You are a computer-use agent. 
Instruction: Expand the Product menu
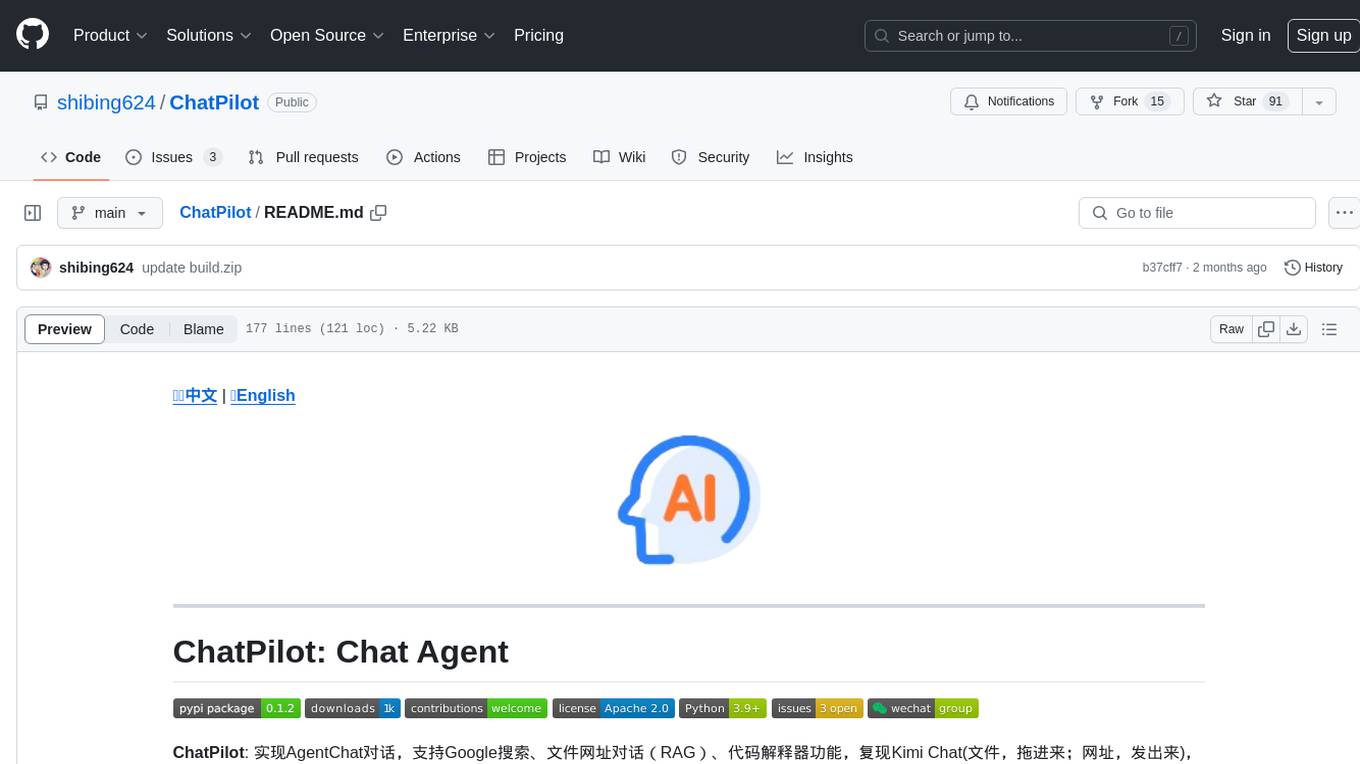point(110,35)
